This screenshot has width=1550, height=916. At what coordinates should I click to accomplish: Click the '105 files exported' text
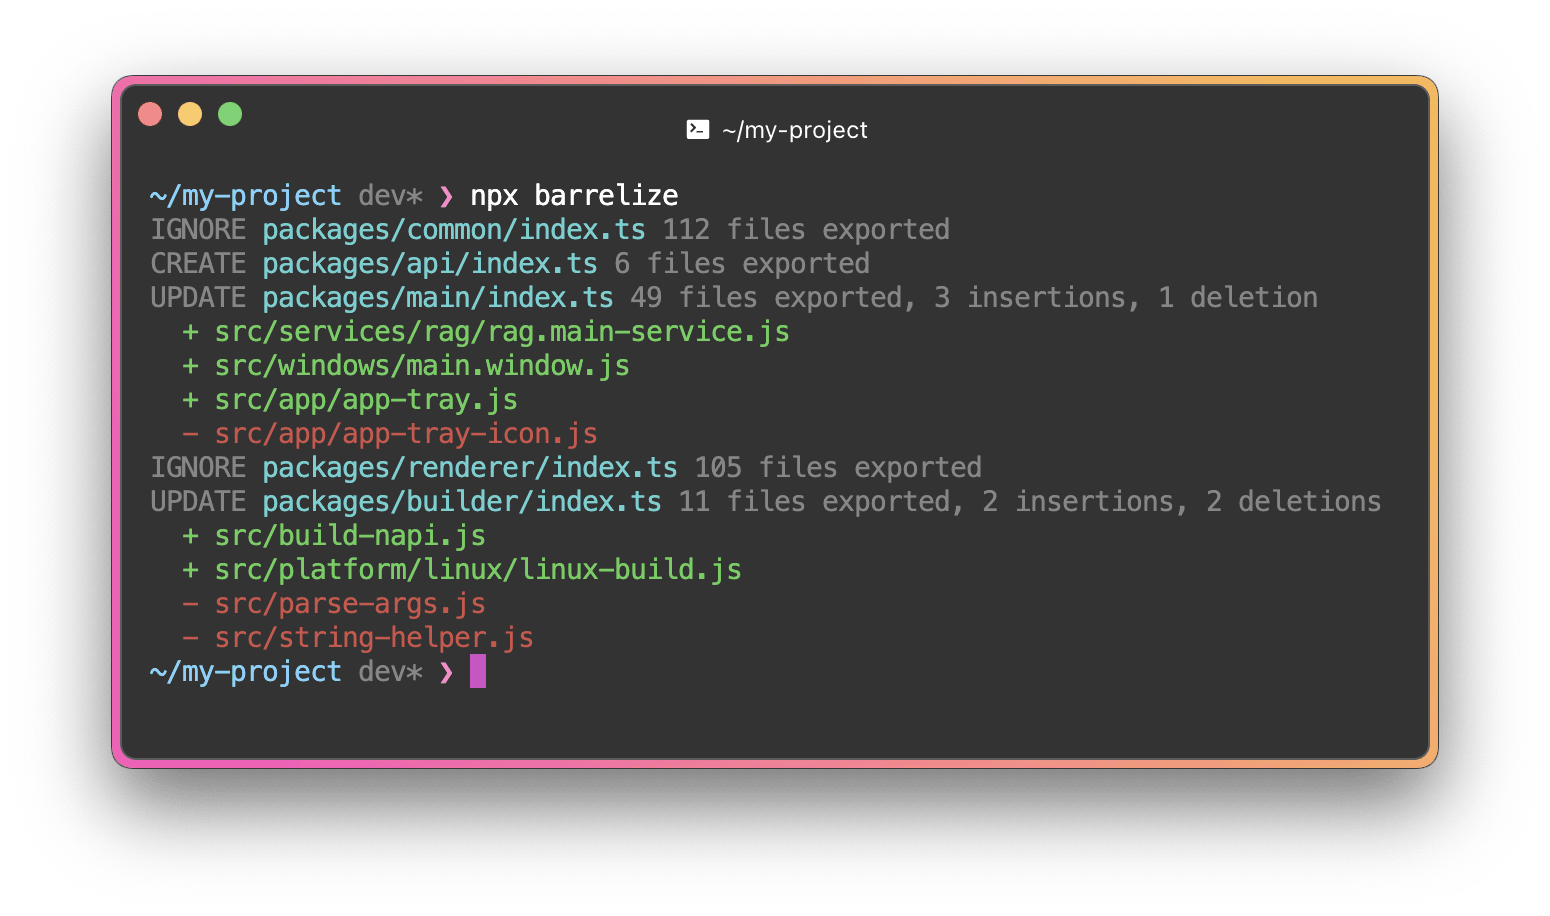838,467
